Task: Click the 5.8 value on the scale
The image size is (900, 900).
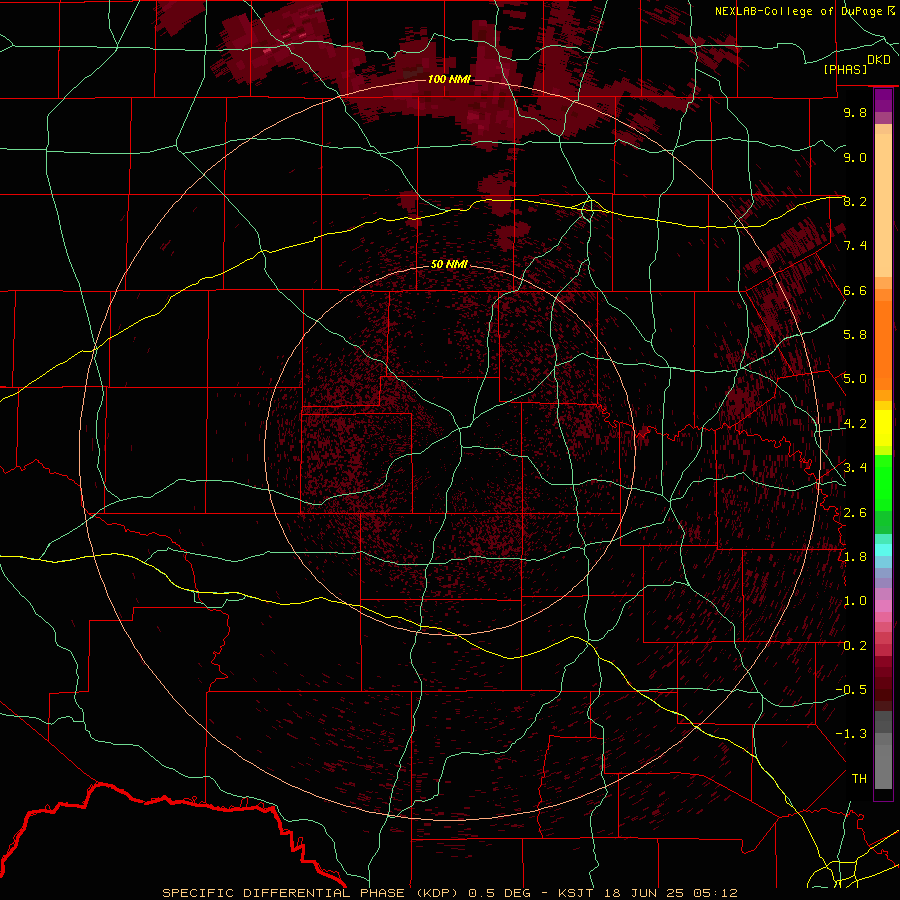Action: coord(855,335)
